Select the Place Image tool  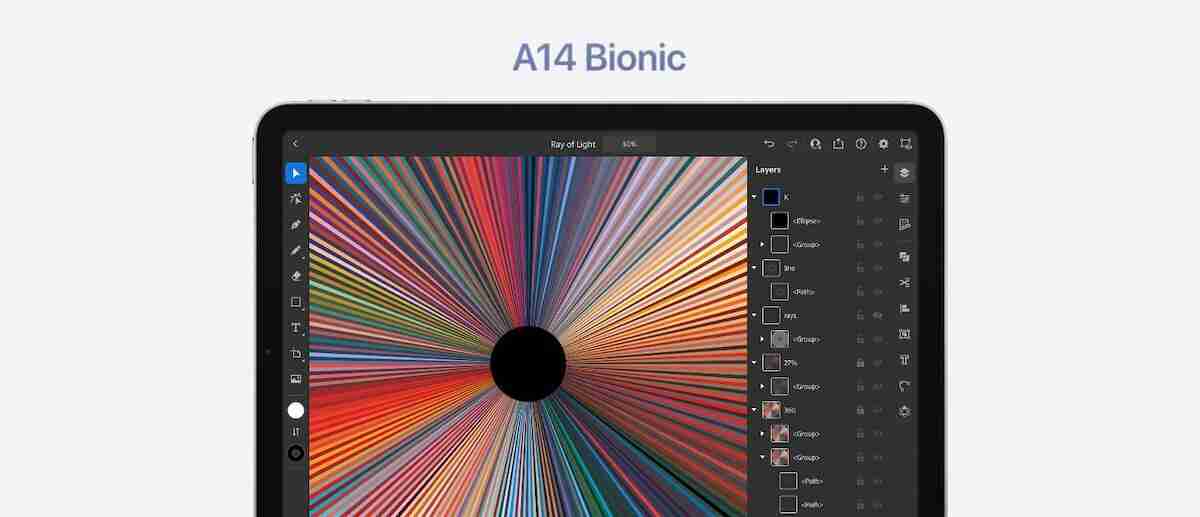(296, 379)
